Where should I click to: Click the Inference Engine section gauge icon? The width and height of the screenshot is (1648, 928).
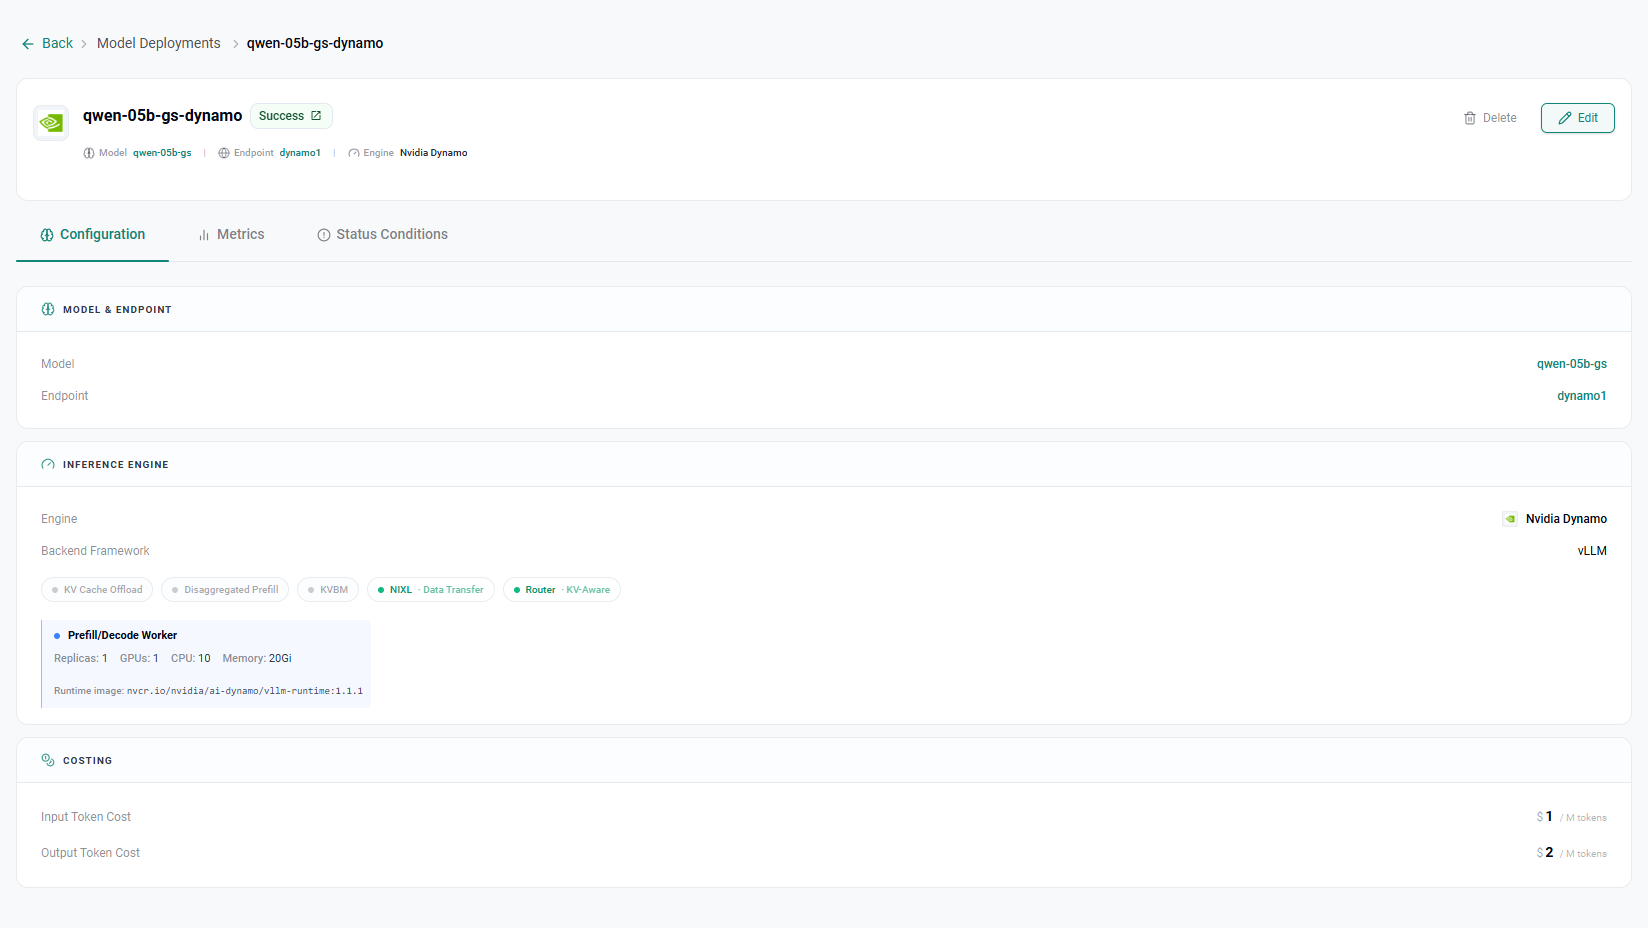pos(48,464)
